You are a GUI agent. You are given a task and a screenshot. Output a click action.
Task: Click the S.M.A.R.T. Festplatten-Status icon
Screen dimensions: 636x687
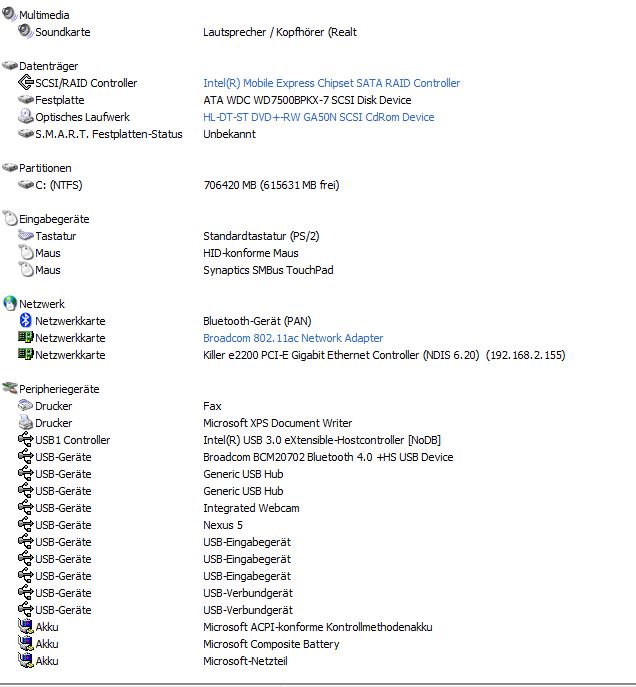26,133
